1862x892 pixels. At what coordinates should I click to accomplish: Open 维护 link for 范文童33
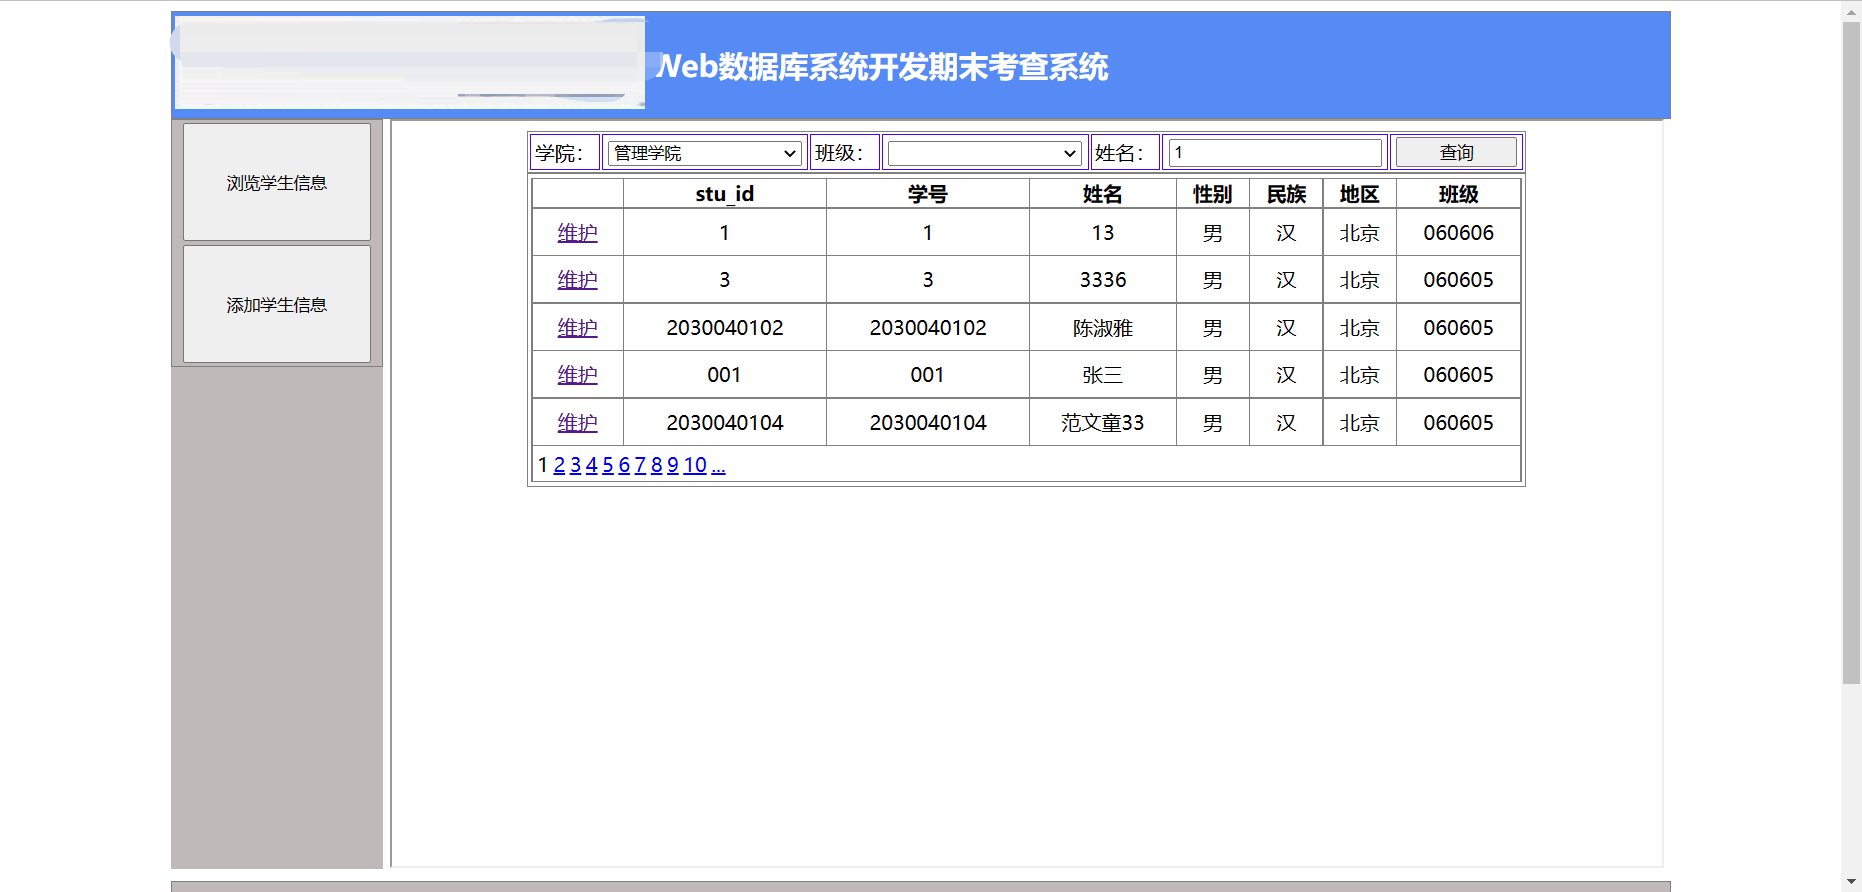pyautogui.click(x=577, y=423)
